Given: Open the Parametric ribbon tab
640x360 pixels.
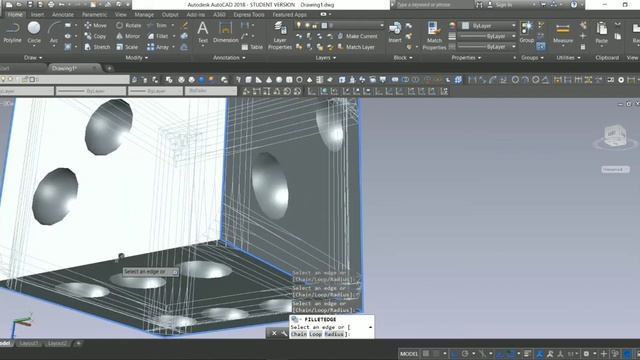Looking at the screenshot, I should click(x=95, y=14).
